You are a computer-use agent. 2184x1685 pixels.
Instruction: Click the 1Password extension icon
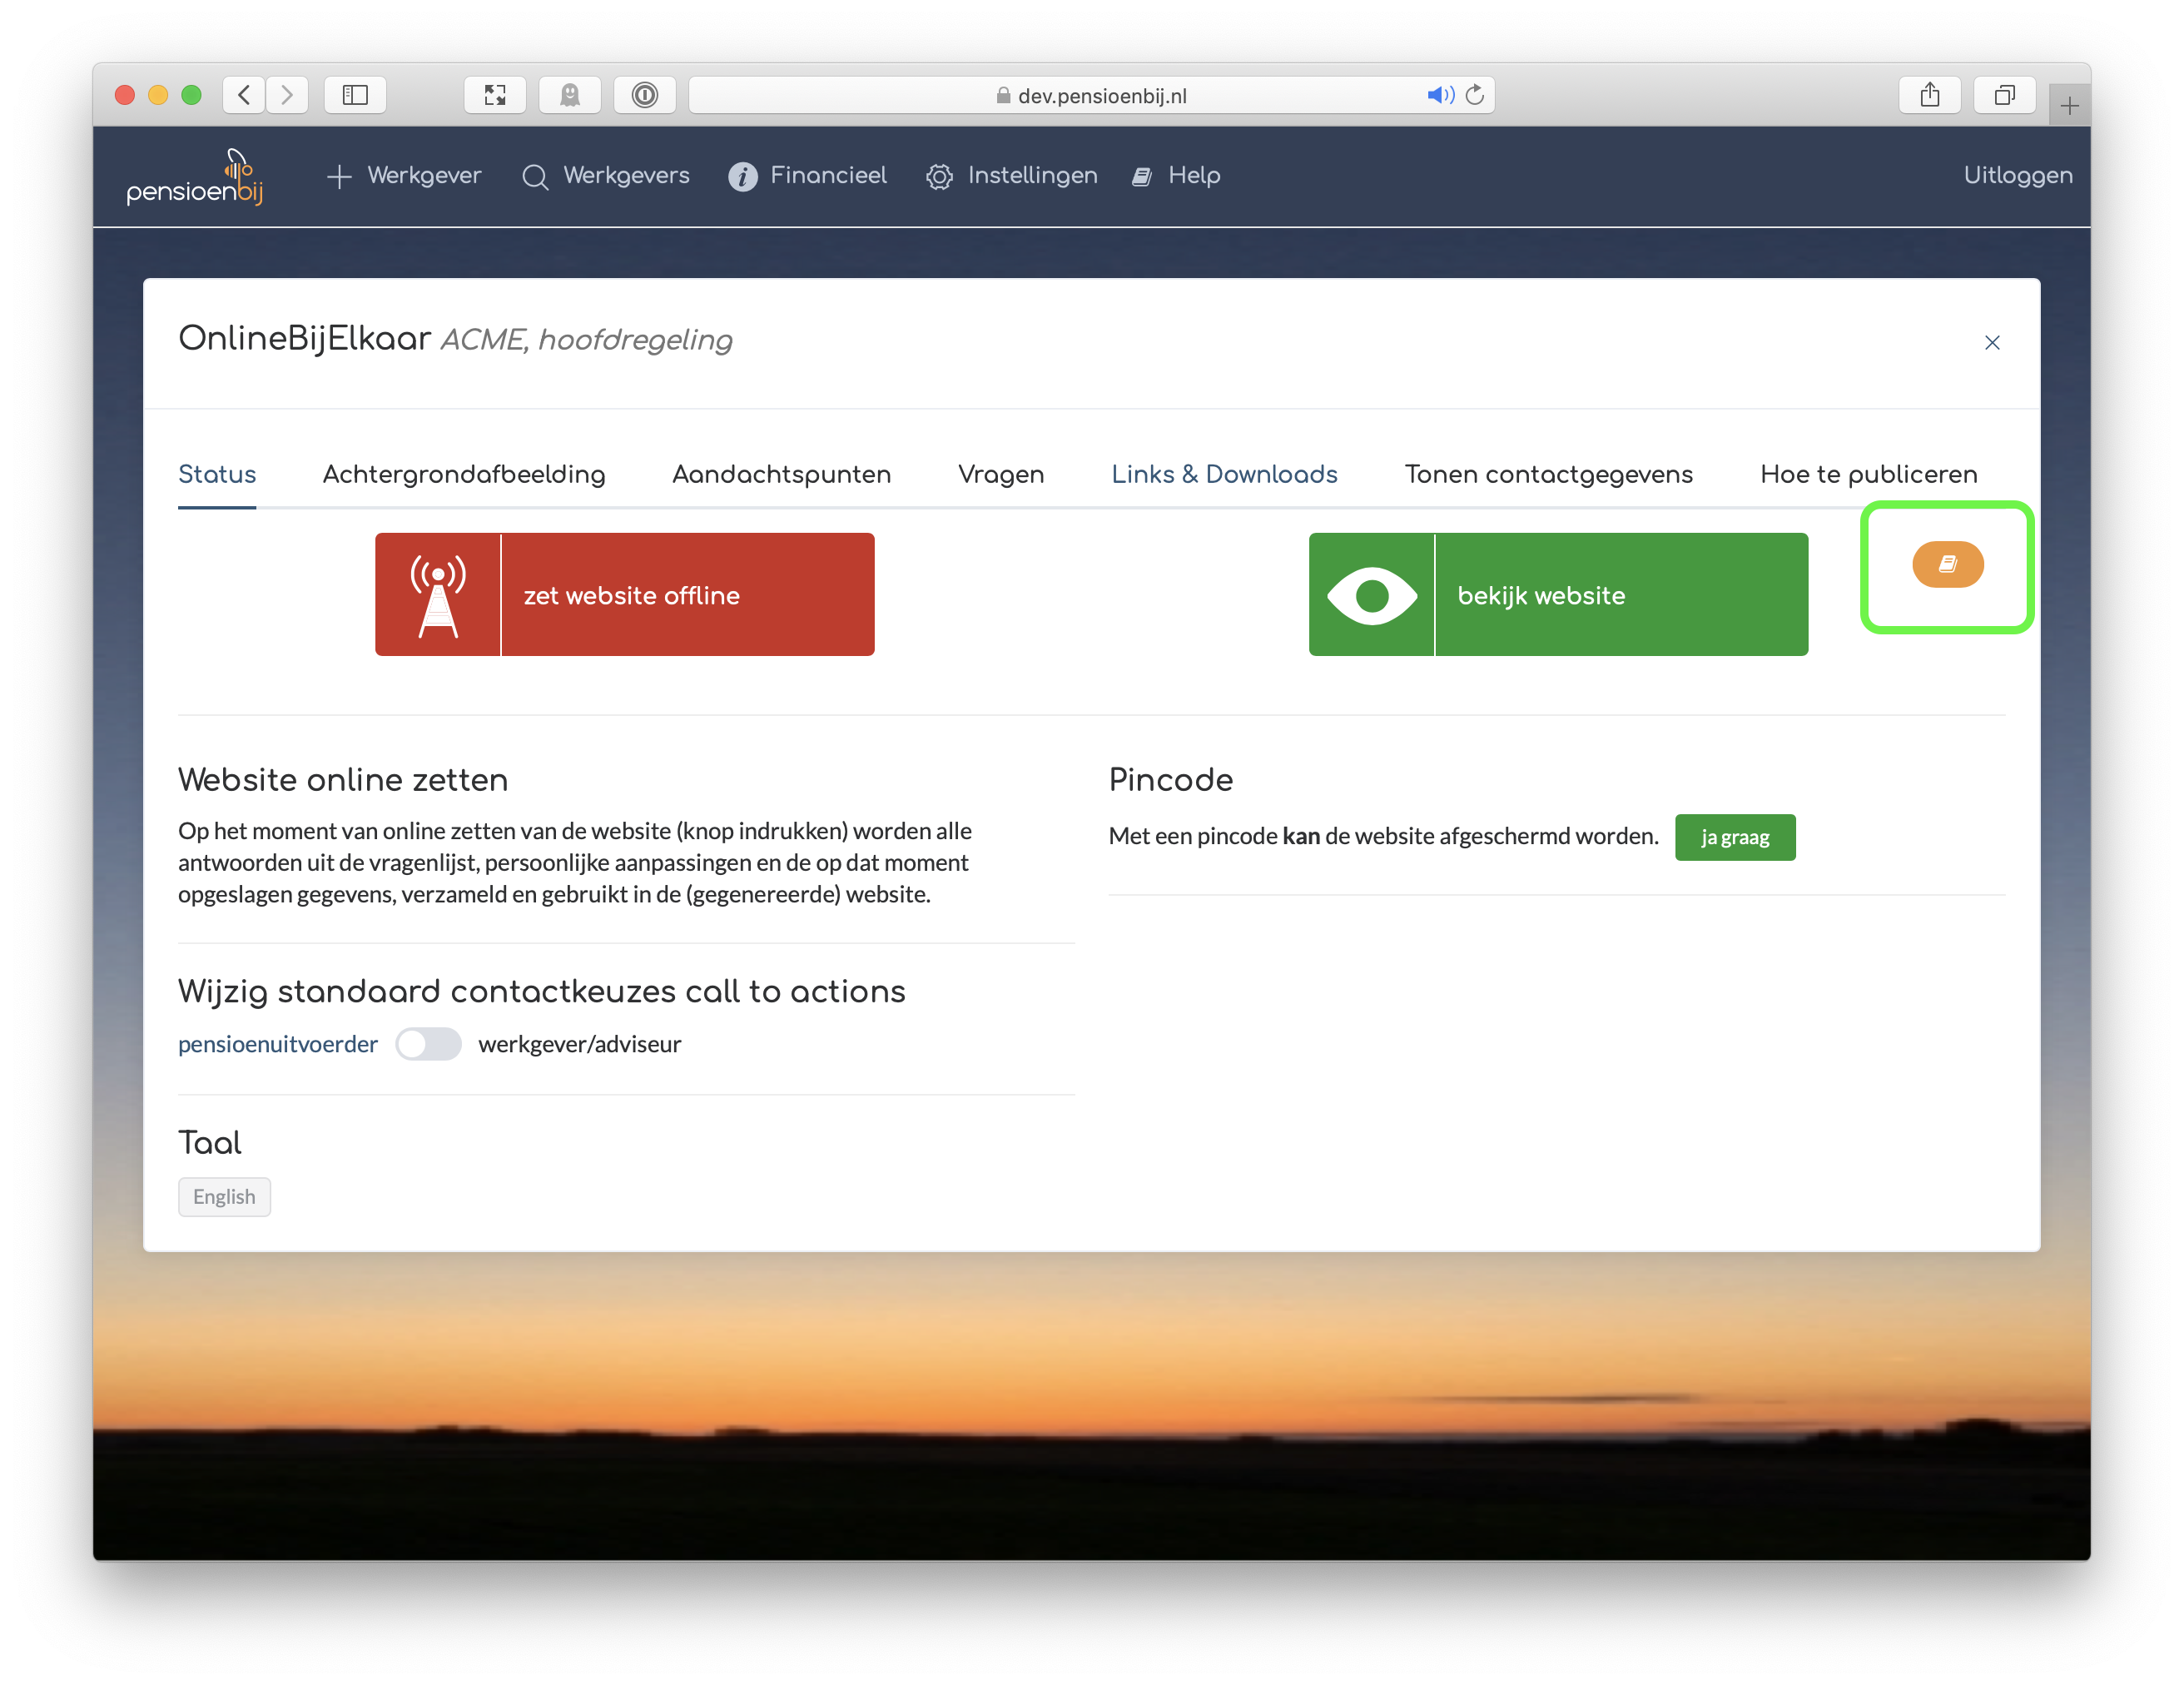coord(645,95)
